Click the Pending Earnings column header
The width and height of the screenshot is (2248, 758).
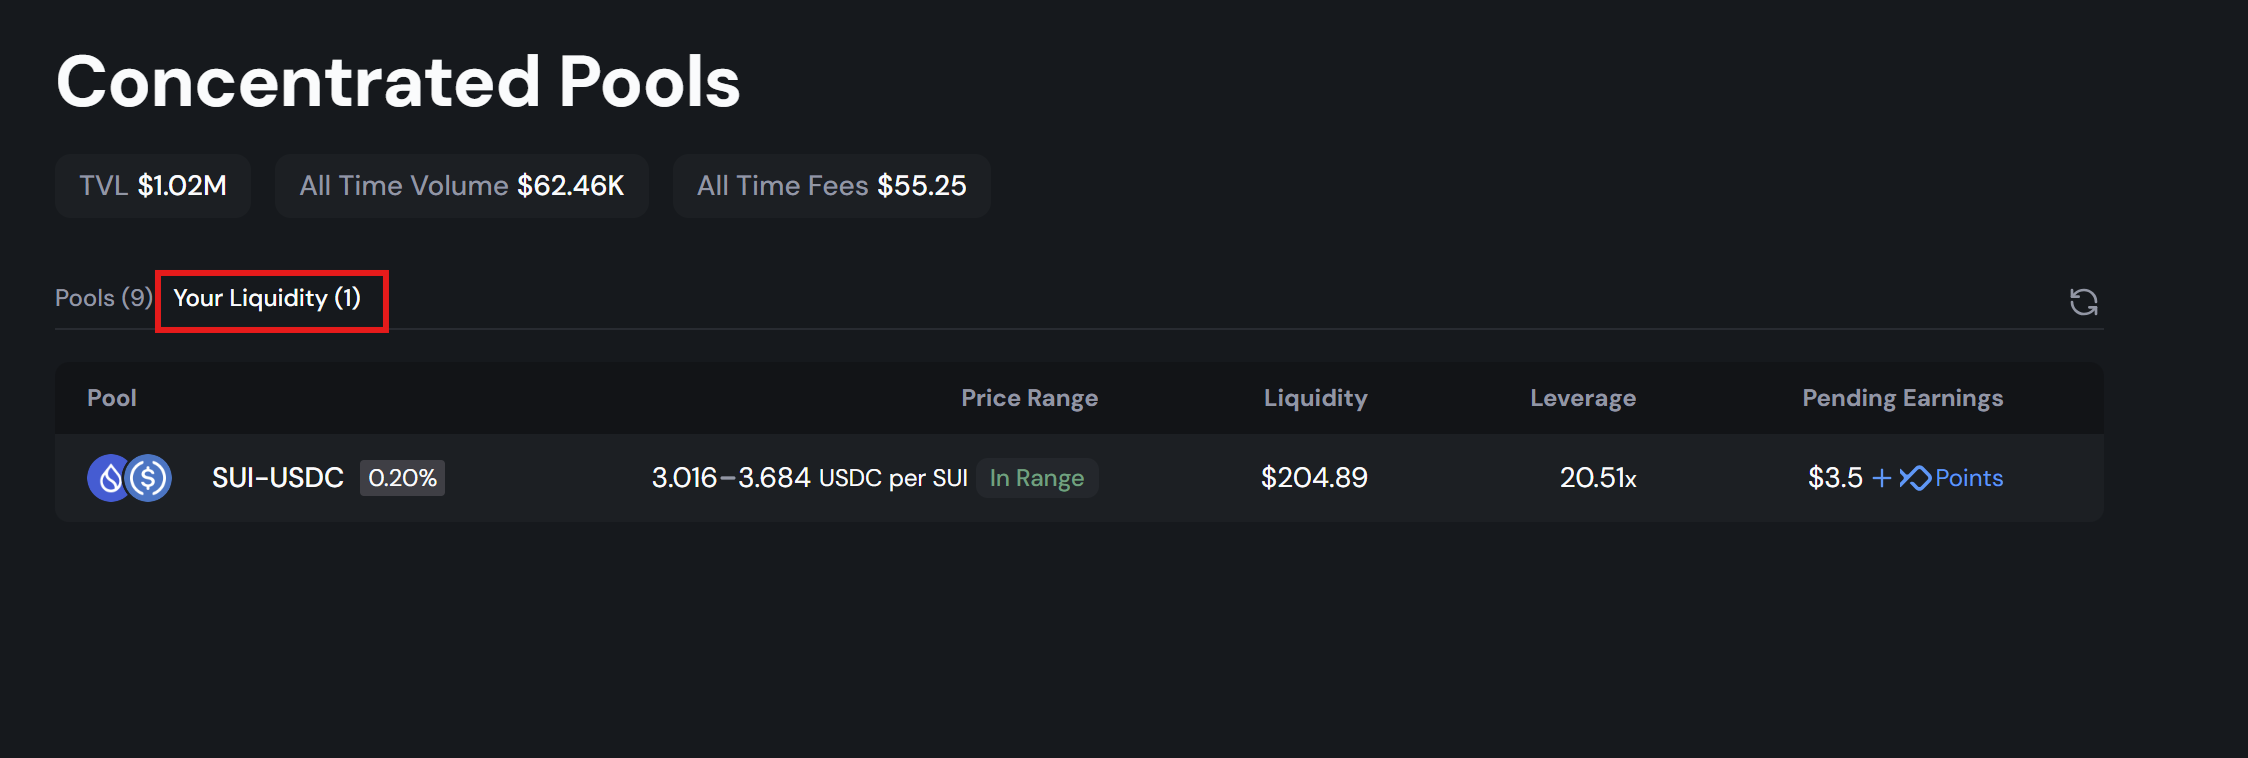1902,398
